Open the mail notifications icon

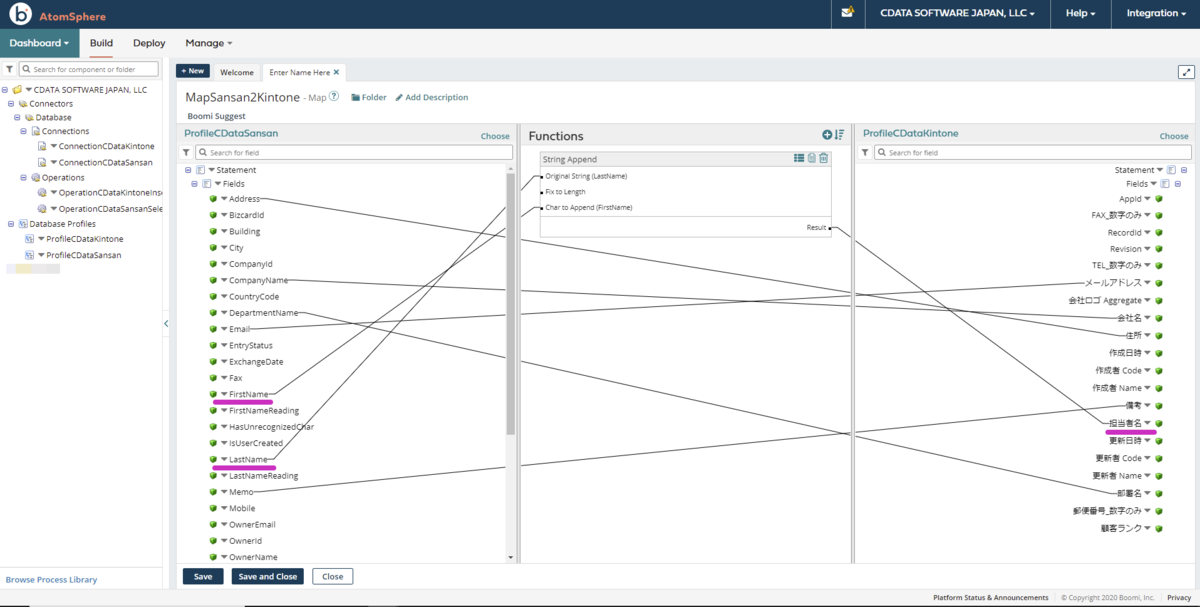(x=848, y=13)
